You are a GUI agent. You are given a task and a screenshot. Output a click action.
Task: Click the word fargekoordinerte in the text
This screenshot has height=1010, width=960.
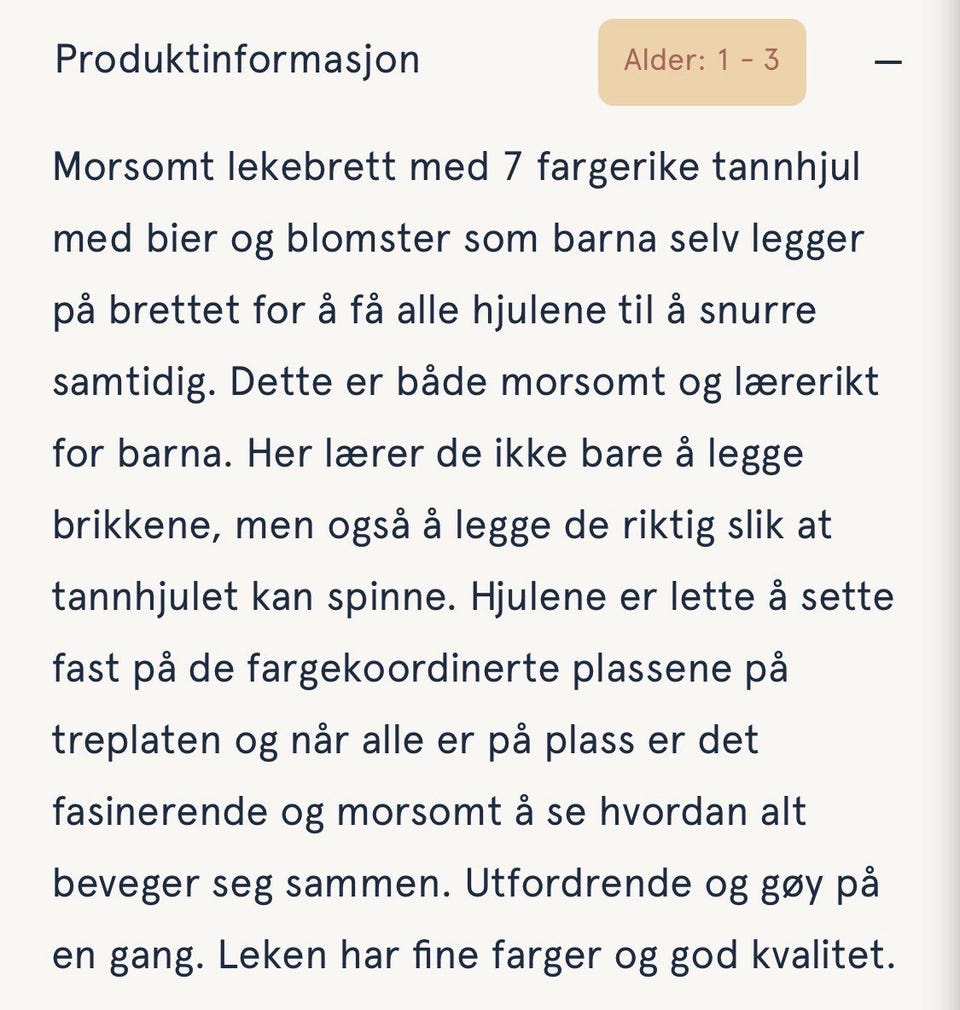point(403,669)
